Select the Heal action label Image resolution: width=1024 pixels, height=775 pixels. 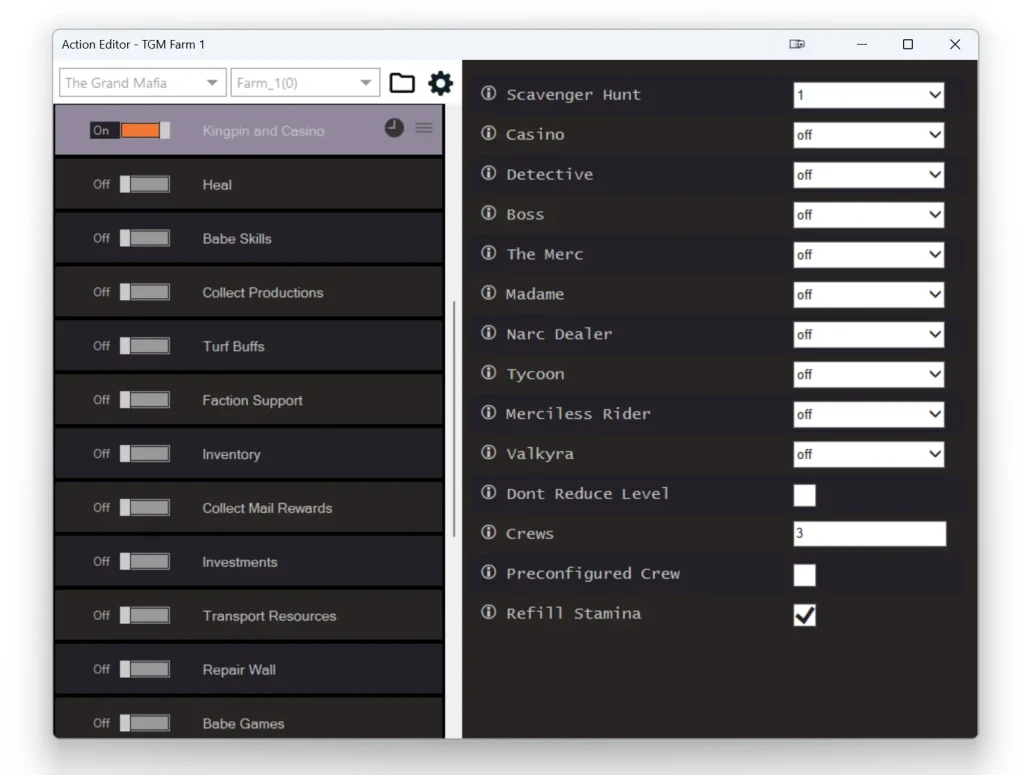coord(217,185)
